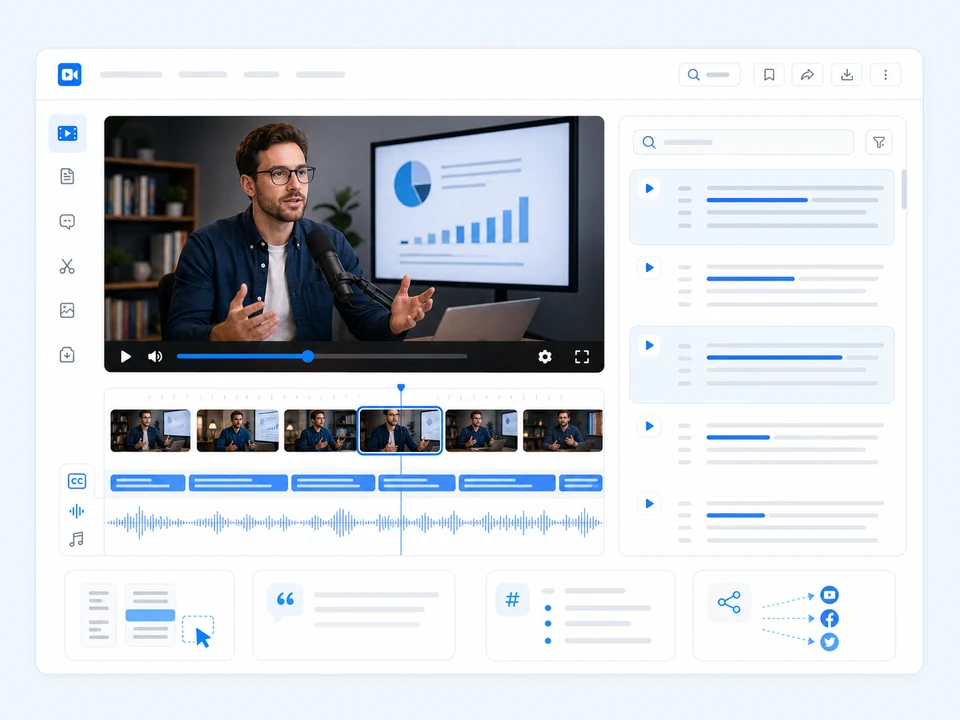Select the first caption block in the track
960x720 pixels.
[148, 483]
